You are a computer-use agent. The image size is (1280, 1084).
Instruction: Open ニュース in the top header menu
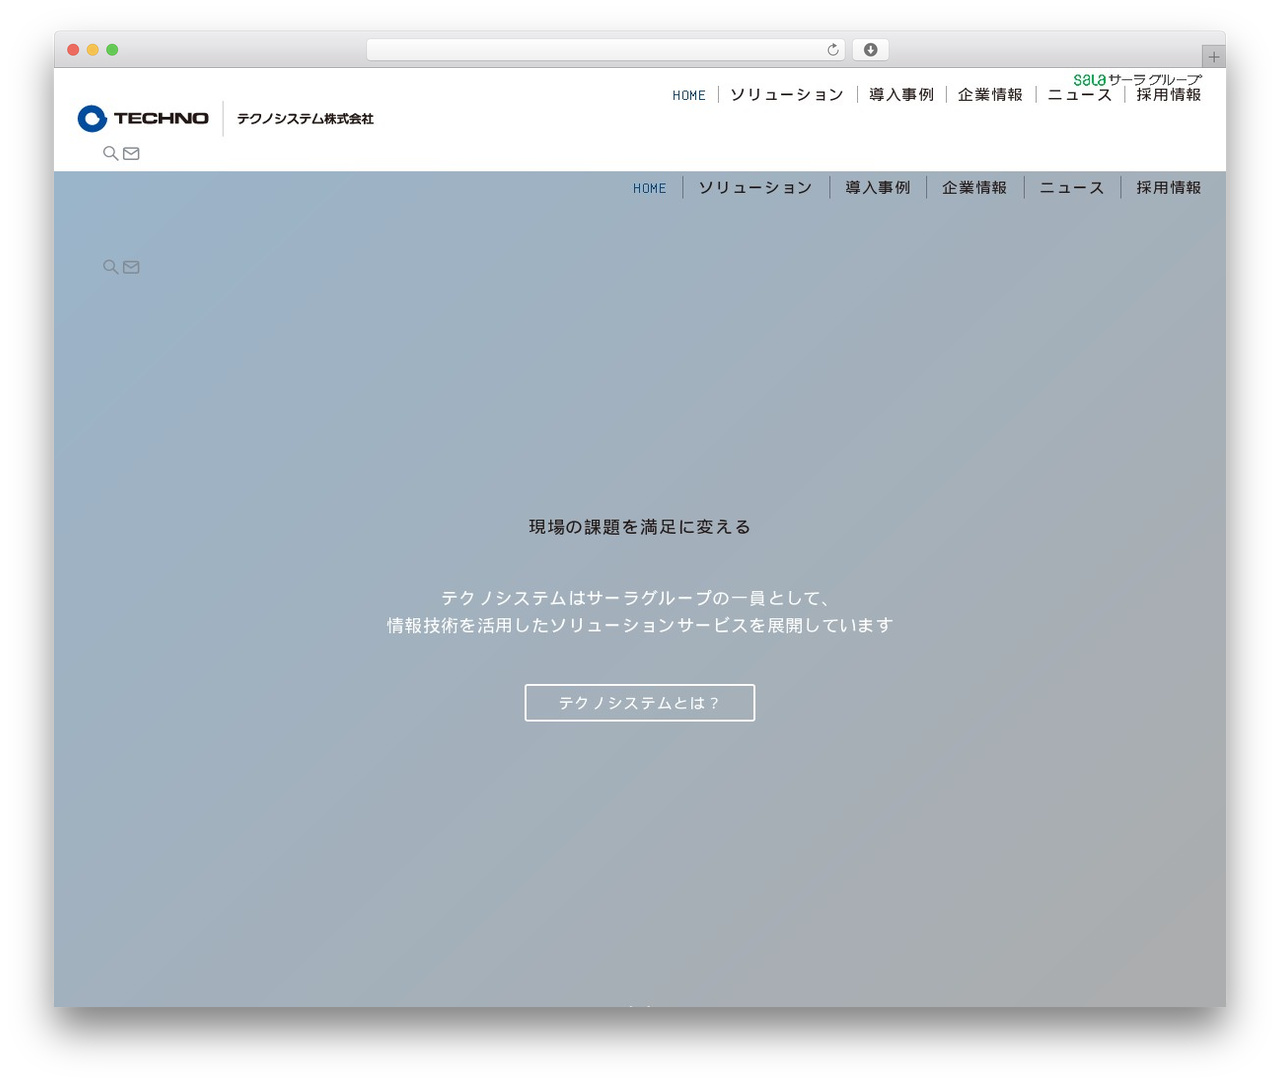click(x=1080, y=95)
